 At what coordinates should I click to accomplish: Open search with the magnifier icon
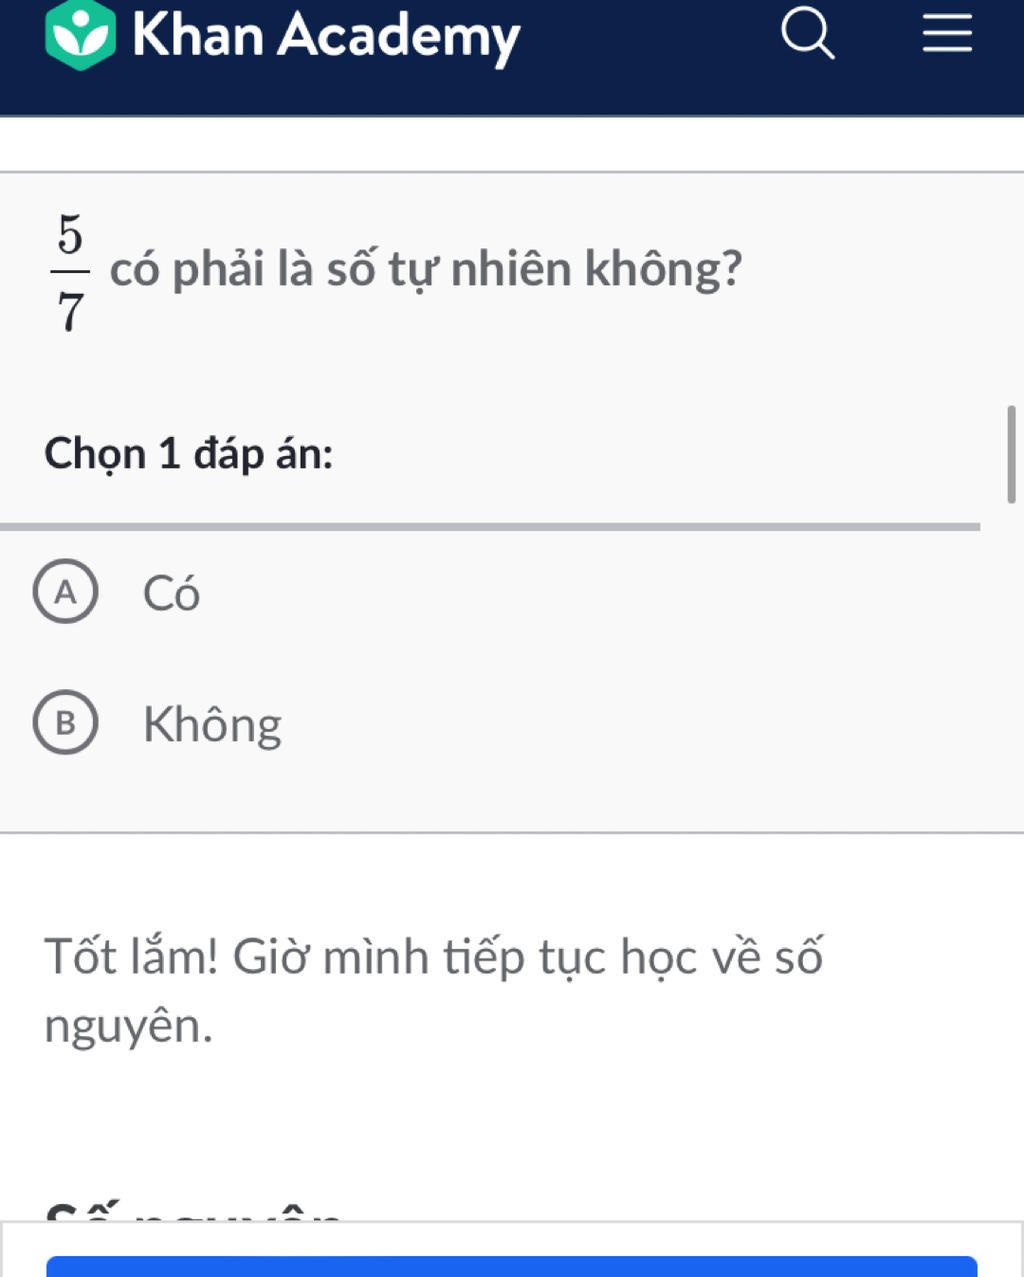coord(807,36)
